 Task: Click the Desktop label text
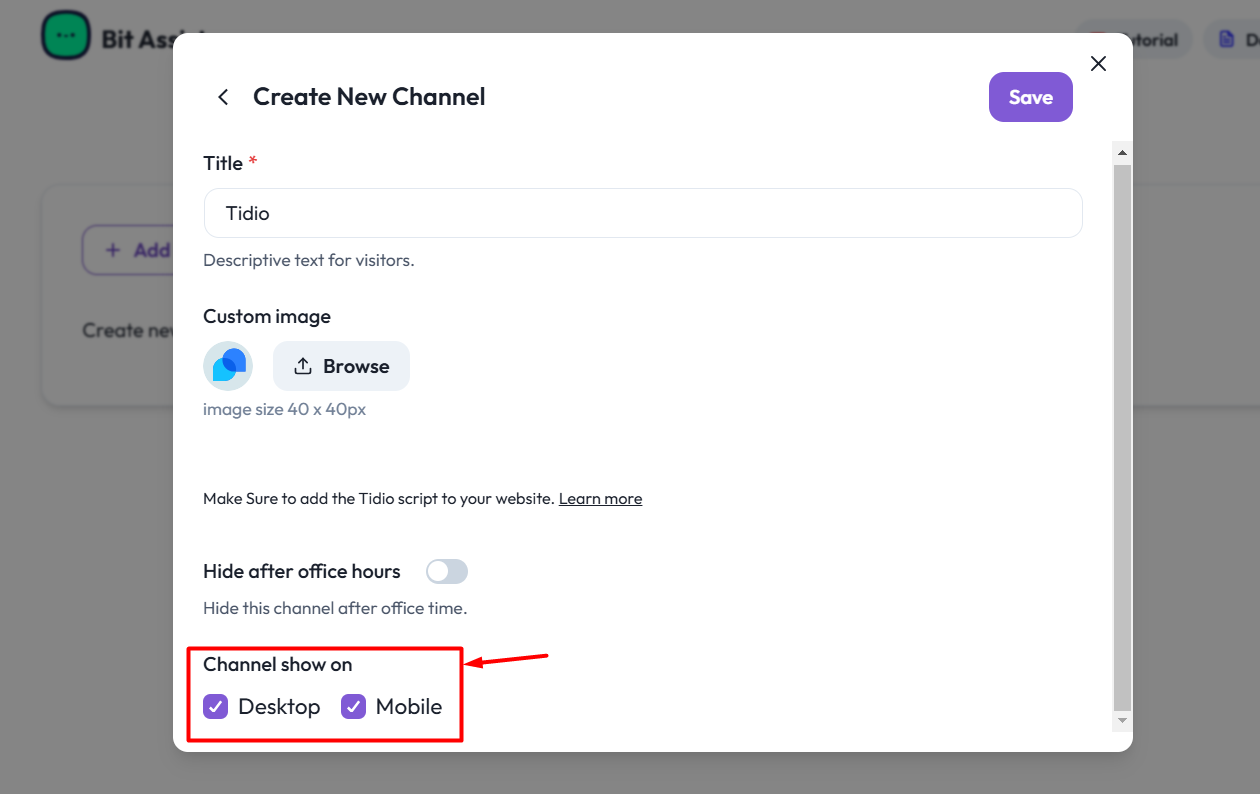pyautogui.click(x=279, y=707)
